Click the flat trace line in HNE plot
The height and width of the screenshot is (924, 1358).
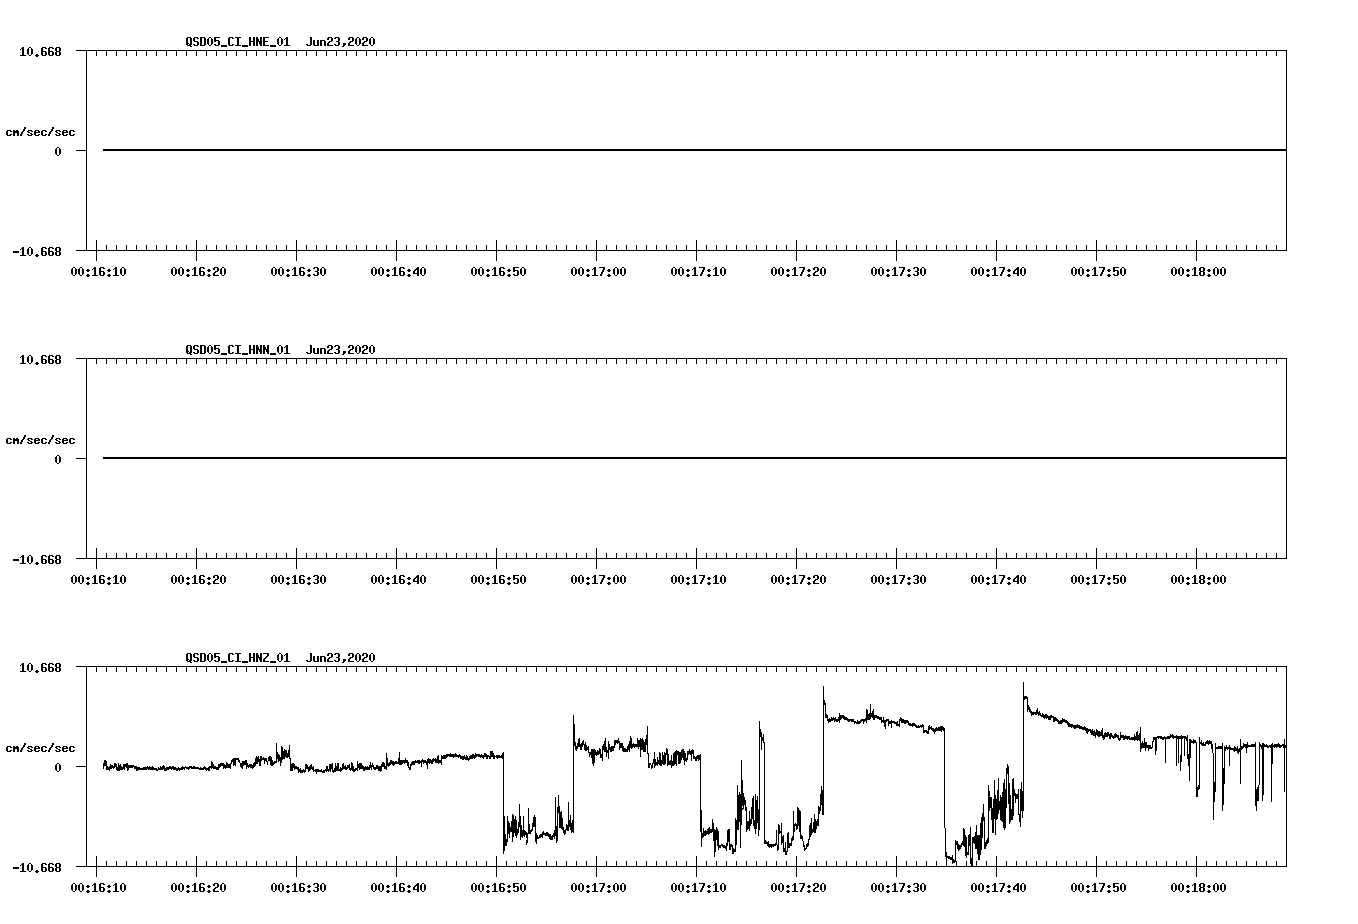pyautogui.click(x=694, y=150)
